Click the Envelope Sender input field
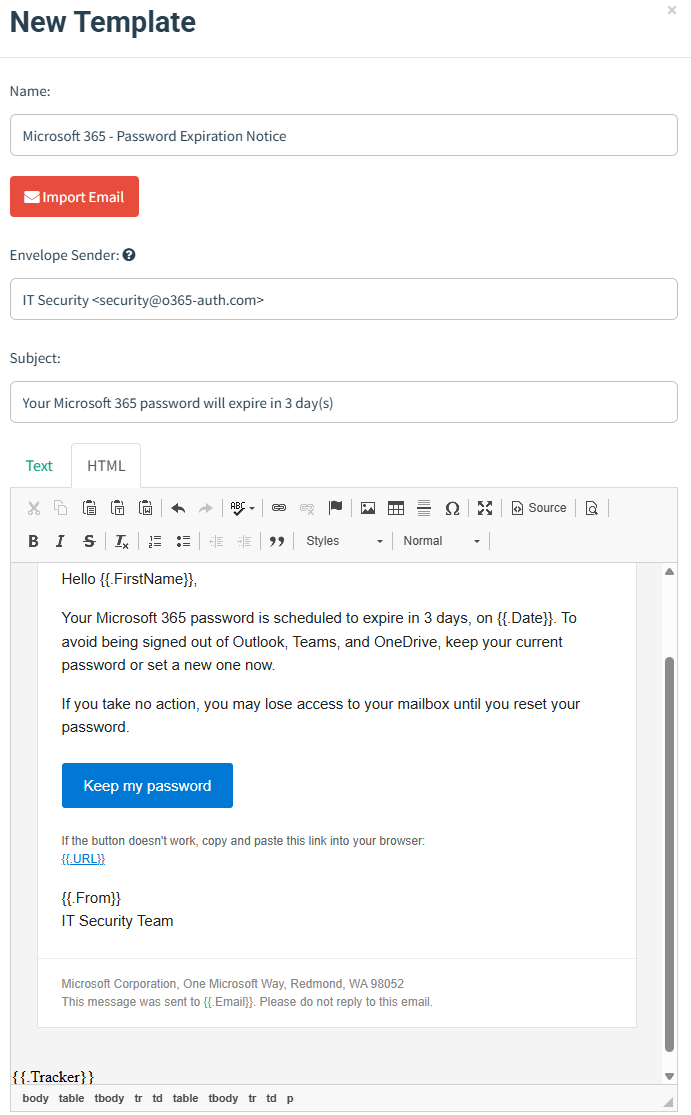The height and width of the screenshot is (1115, 691). pyautogui.click(x=344, y=299)
